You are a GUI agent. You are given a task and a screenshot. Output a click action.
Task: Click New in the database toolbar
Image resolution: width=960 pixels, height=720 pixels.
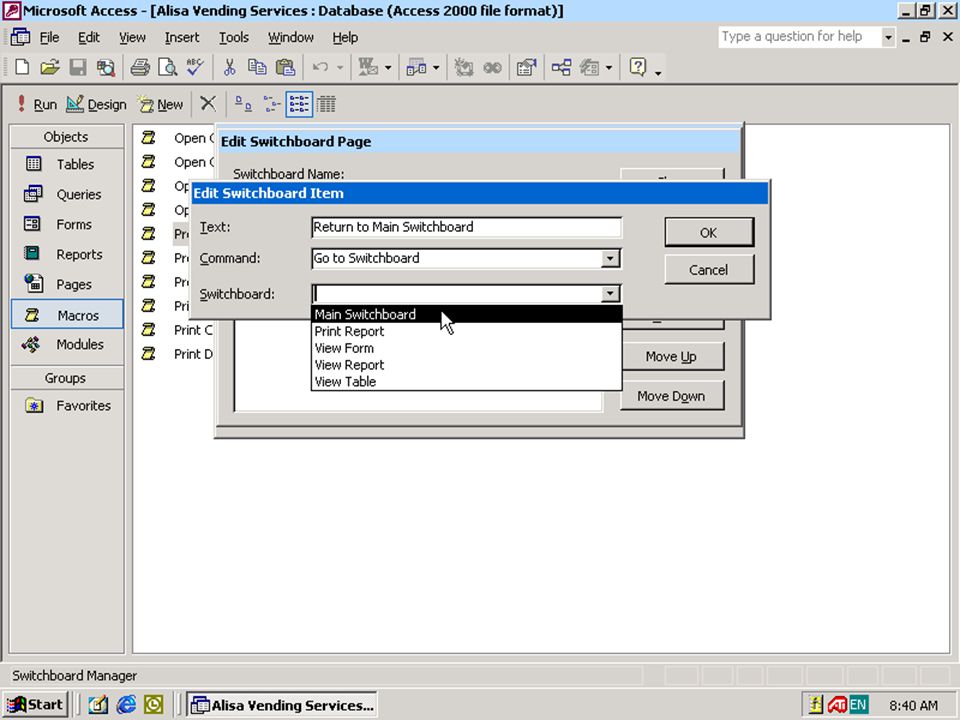coord(160,104)
